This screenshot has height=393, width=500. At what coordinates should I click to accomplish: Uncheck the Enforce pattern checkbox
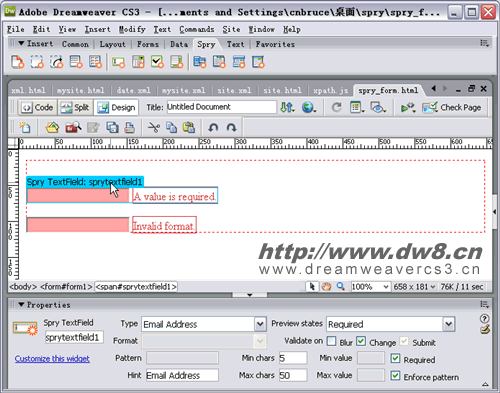click(395, 376)
